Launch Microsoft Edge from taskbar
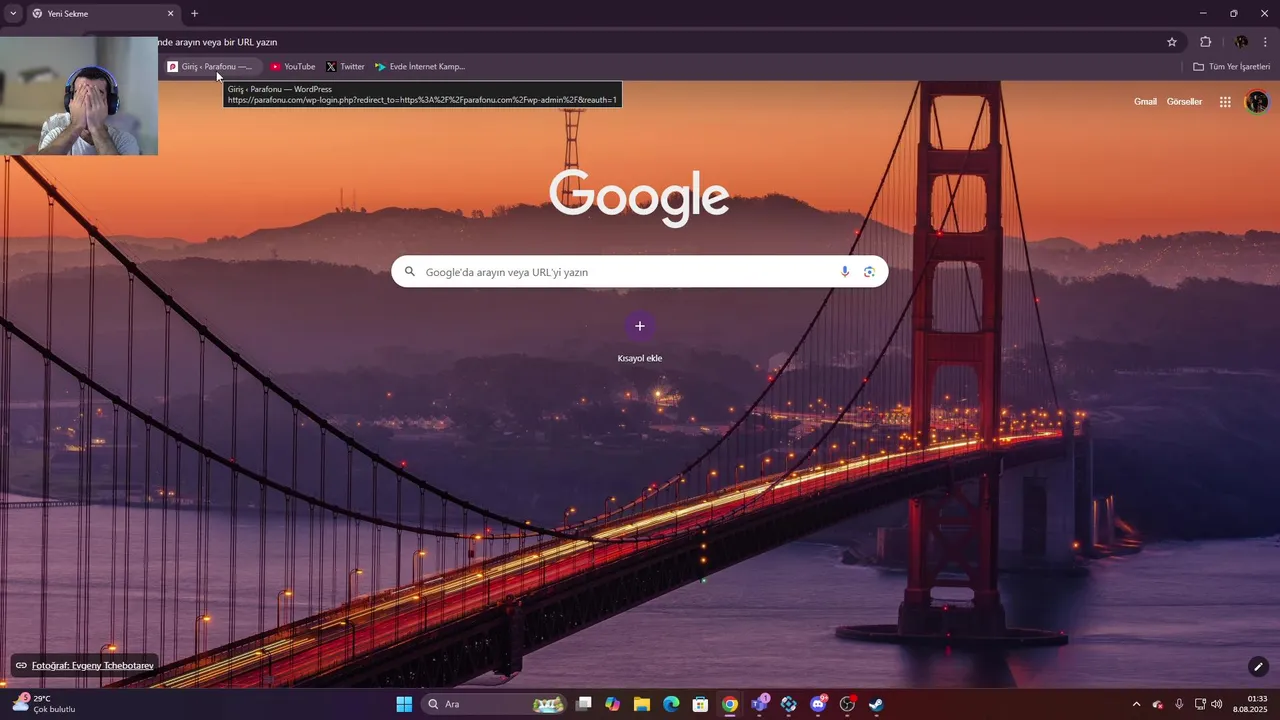The image size is (1280, 720). 671,704
